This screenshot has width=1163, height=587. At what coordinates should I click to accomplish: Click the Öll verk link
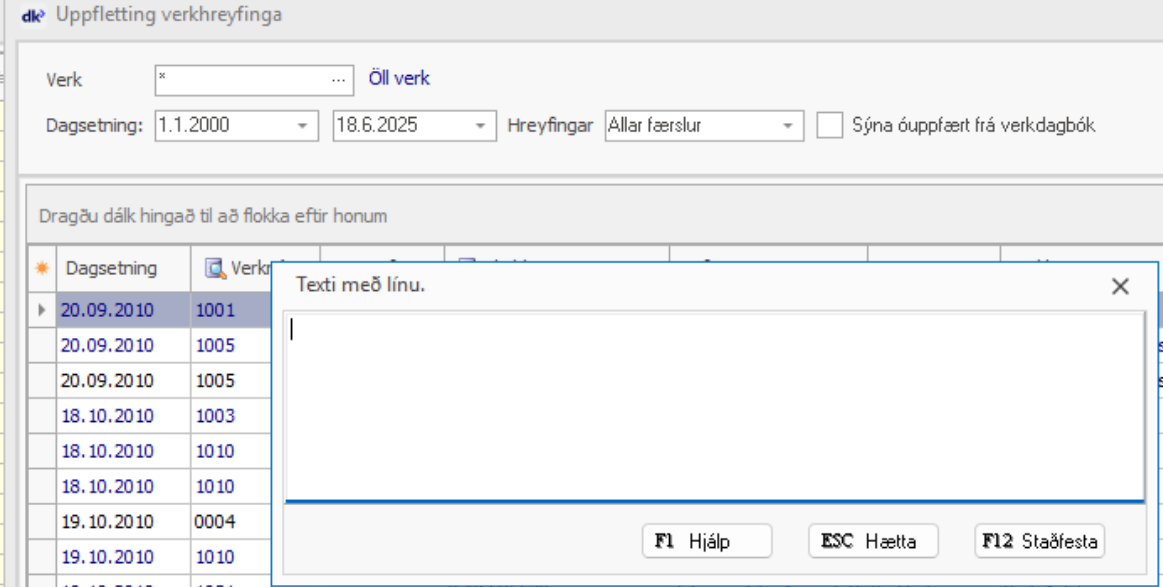pos(399,78)
